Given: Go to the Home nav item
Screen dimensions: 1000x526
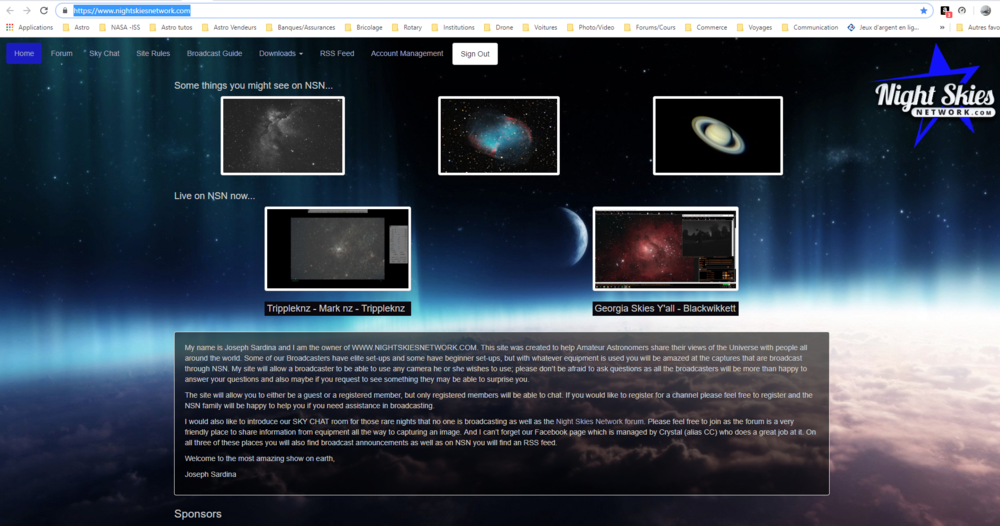Looking at the screenshot, I should pyautogui.click(x=24, y=54).
